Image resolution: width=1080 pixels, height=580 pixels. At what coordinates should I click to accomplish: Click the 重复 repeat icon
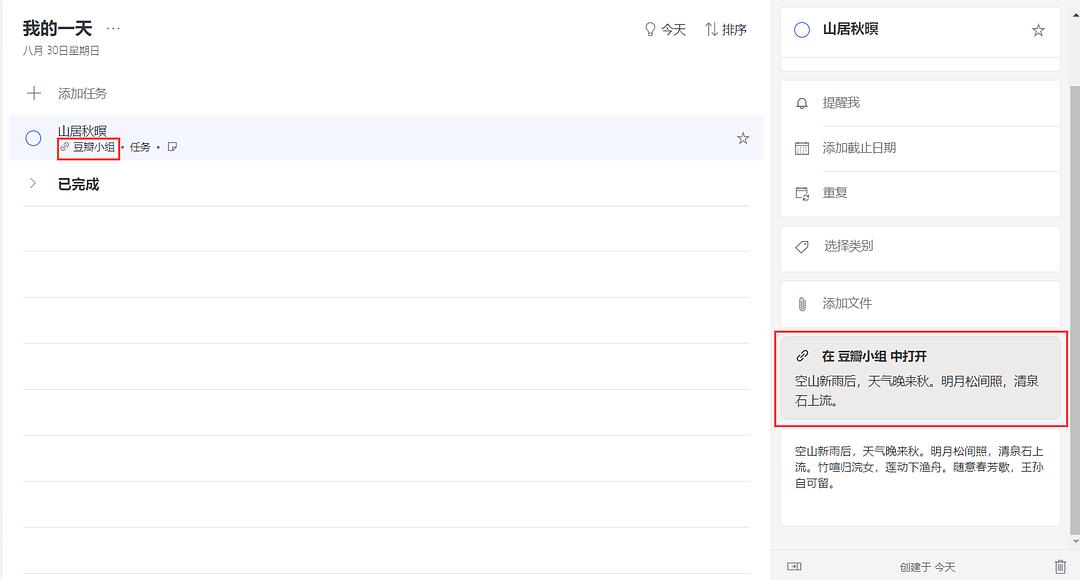pyautogui.click(x=801, y=193)
